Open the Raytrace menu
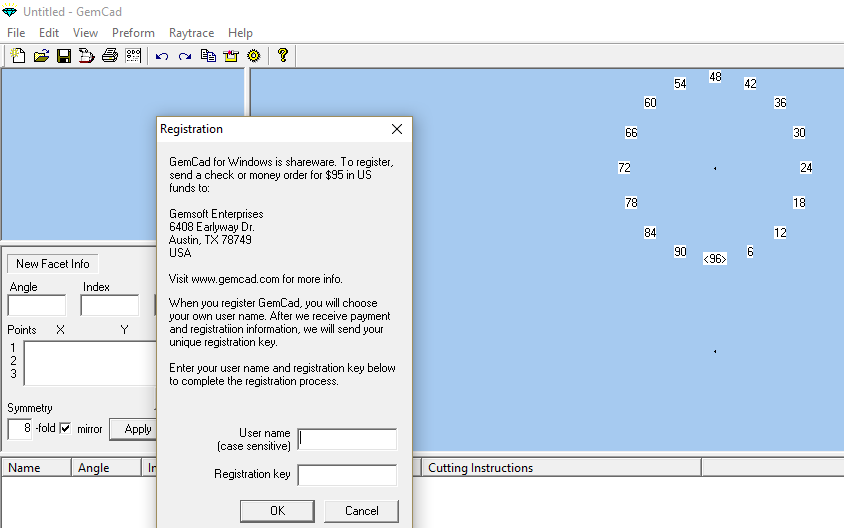This screenshot has height=528, width=844. [x=191, y=33]
